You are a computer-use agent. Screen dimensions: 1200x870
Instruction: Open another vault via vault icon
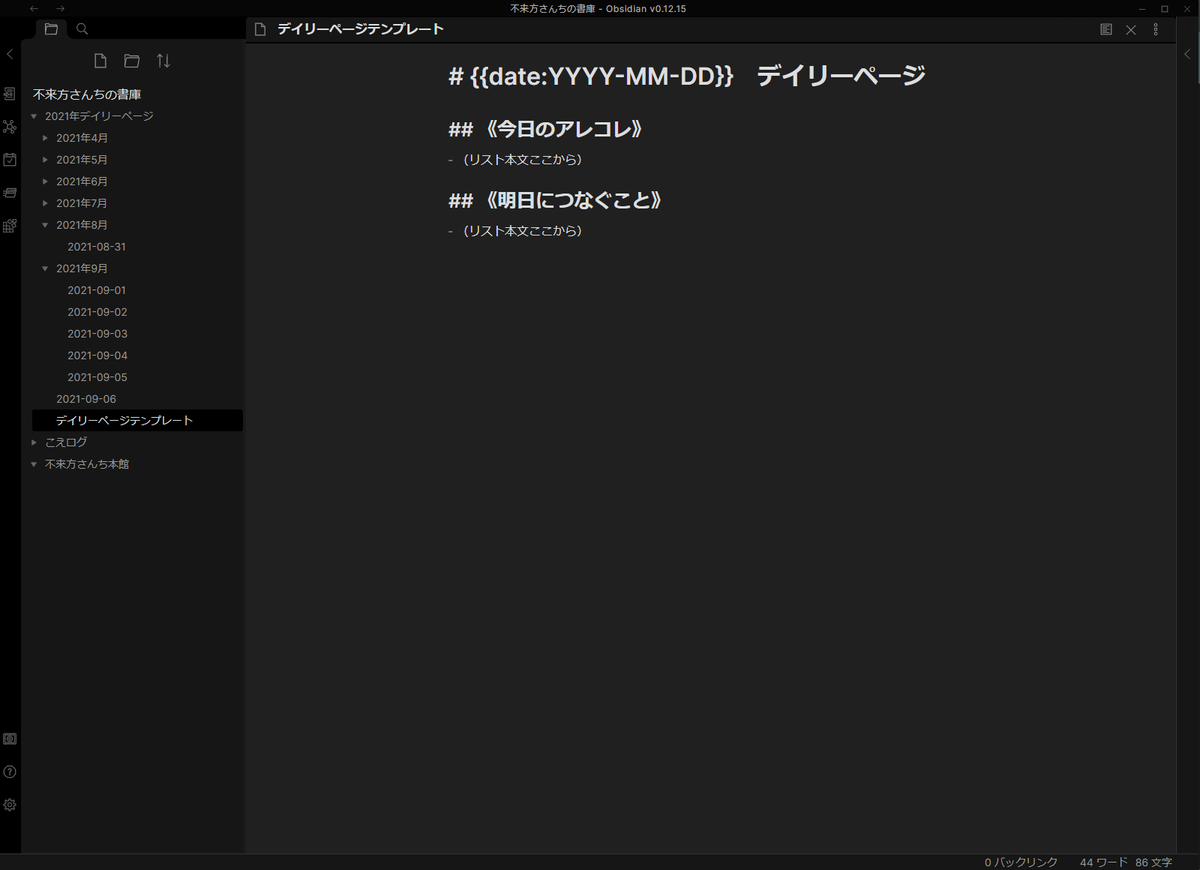pyautogui.click(x=10, y=739)
